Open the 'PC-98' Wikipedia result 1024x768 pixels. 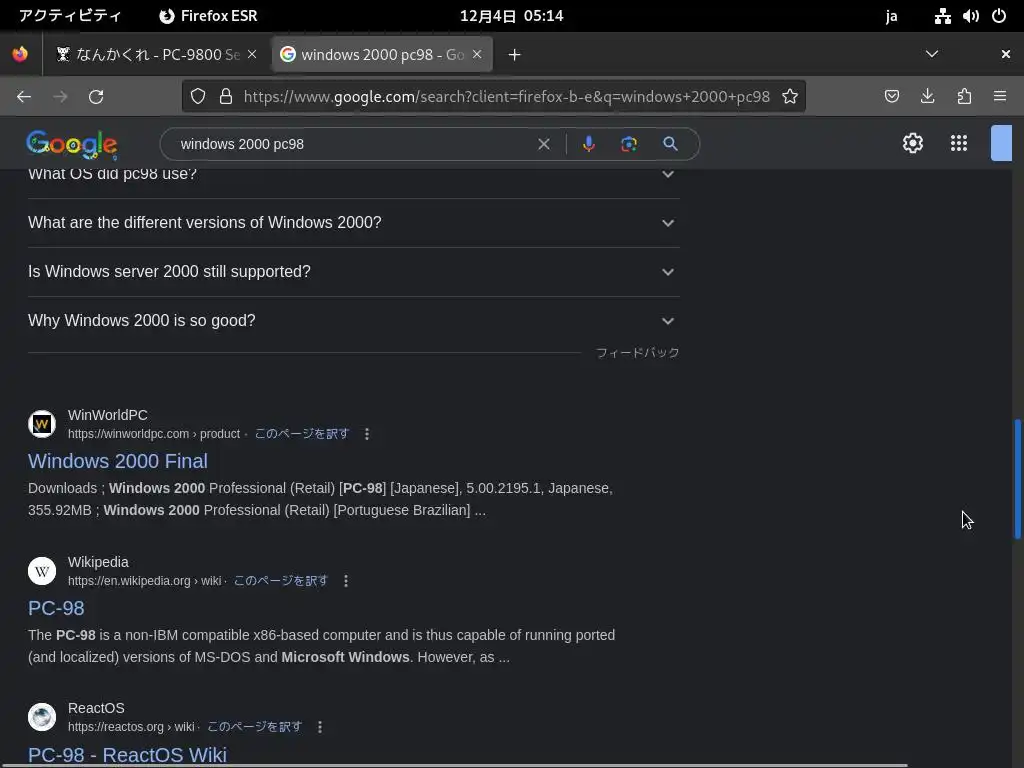[x=56, y=608]
